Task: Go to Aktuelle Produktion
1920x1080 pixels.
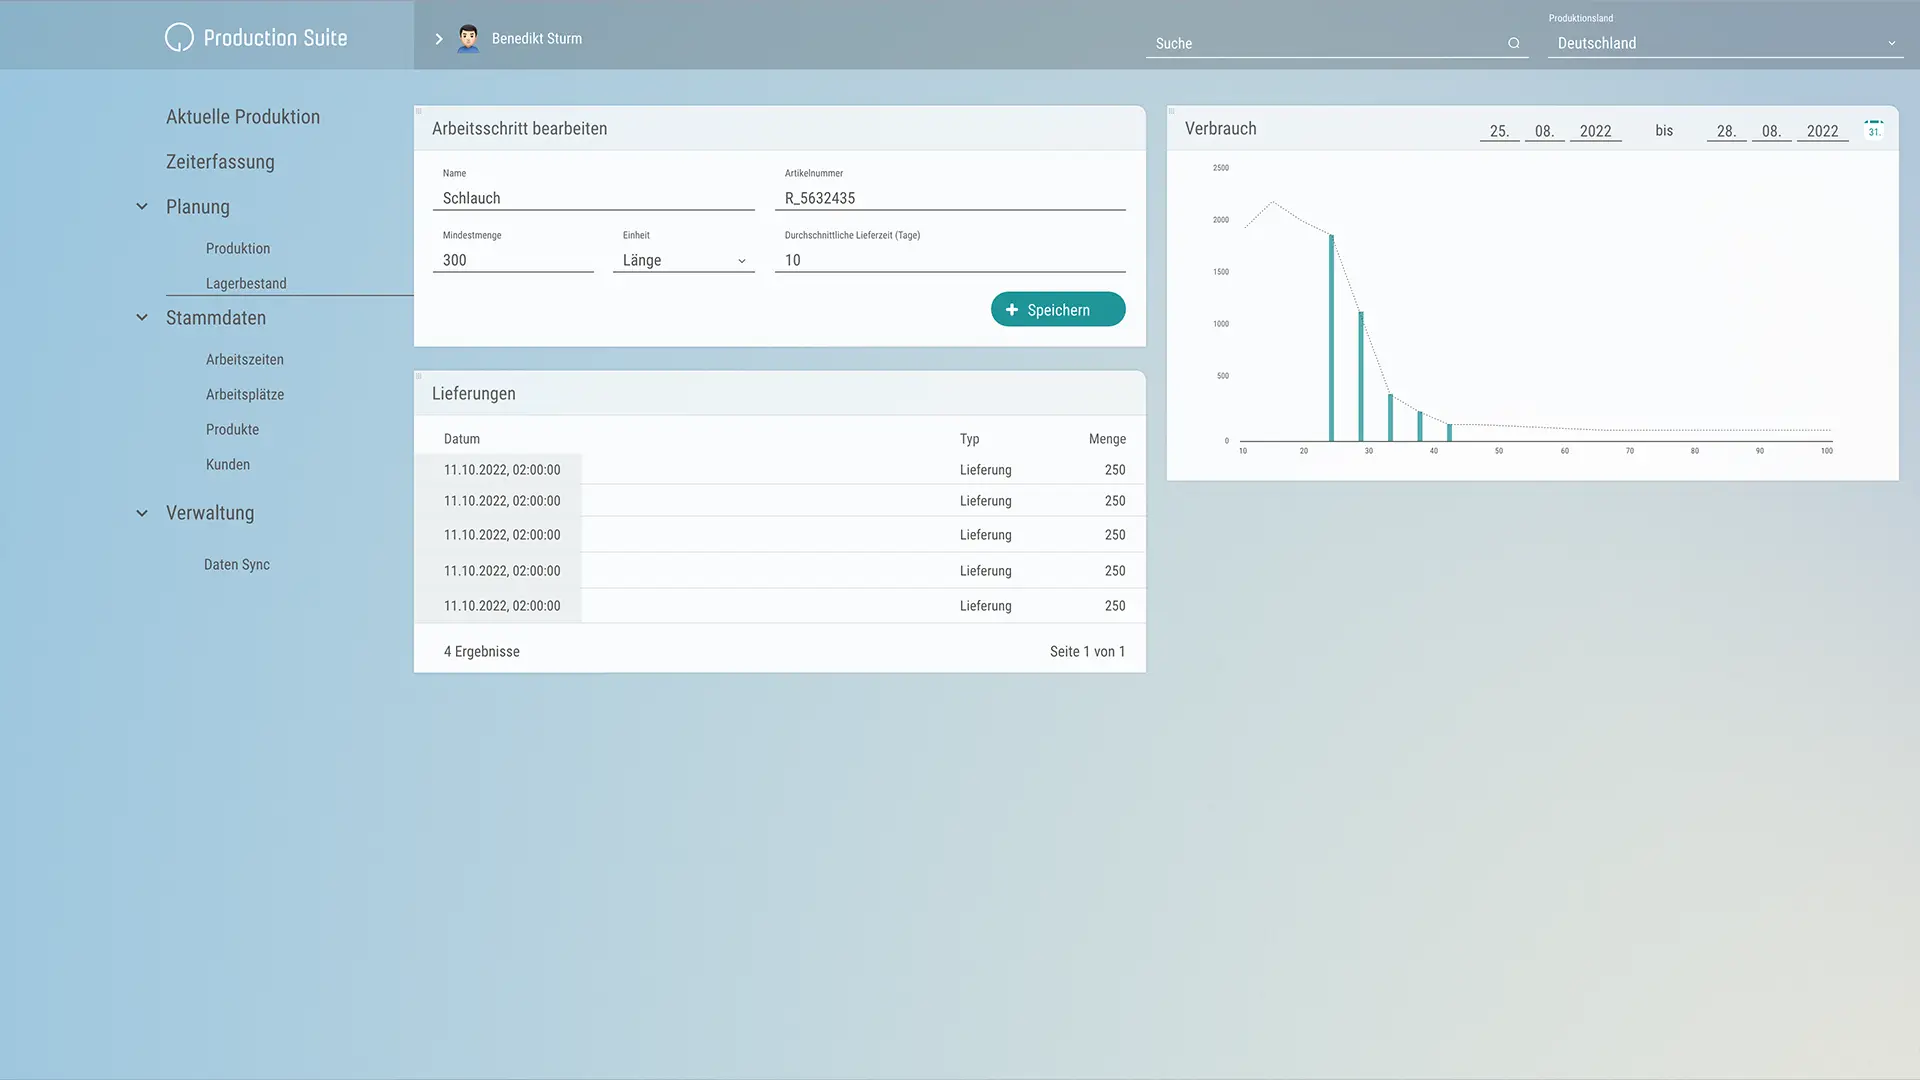Action: pyautogui.click(x=243, y=117)
